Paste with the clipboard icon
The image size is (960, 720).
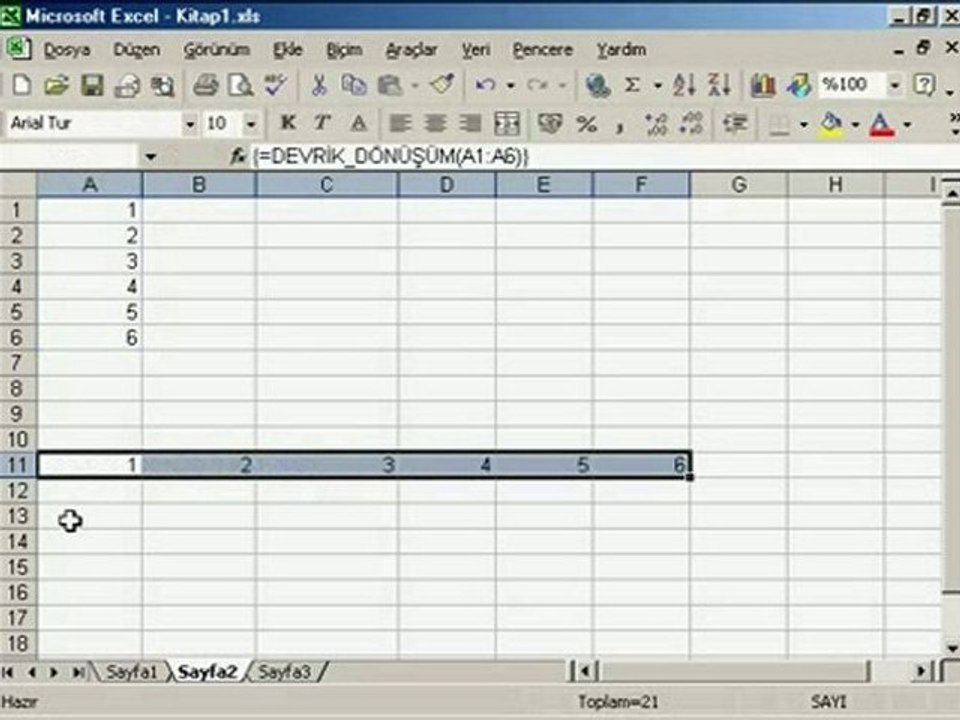pos(389,85)
